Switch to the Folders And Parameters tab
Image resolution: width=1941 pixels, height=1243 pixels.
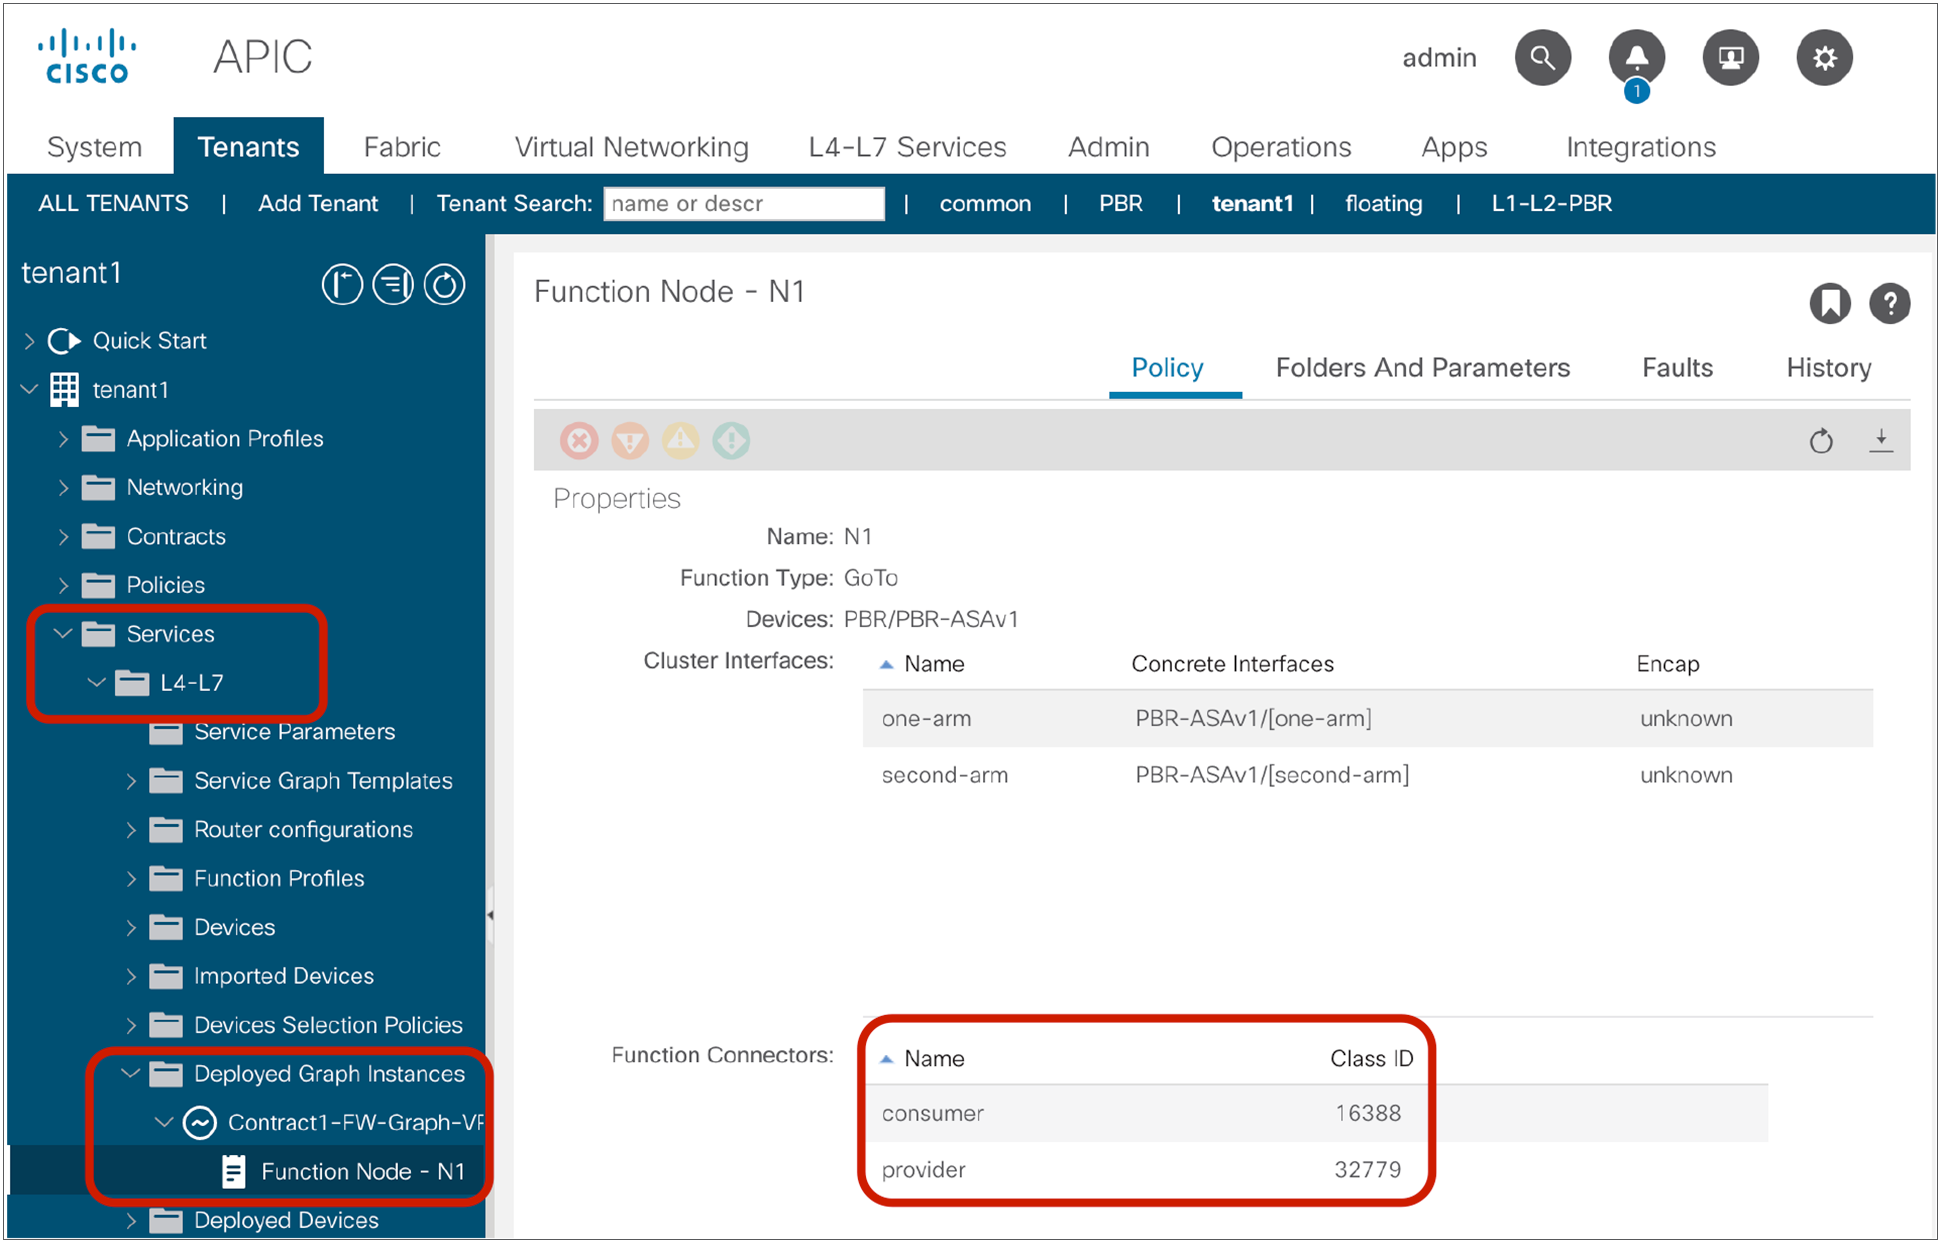(x=1423, y=367)
